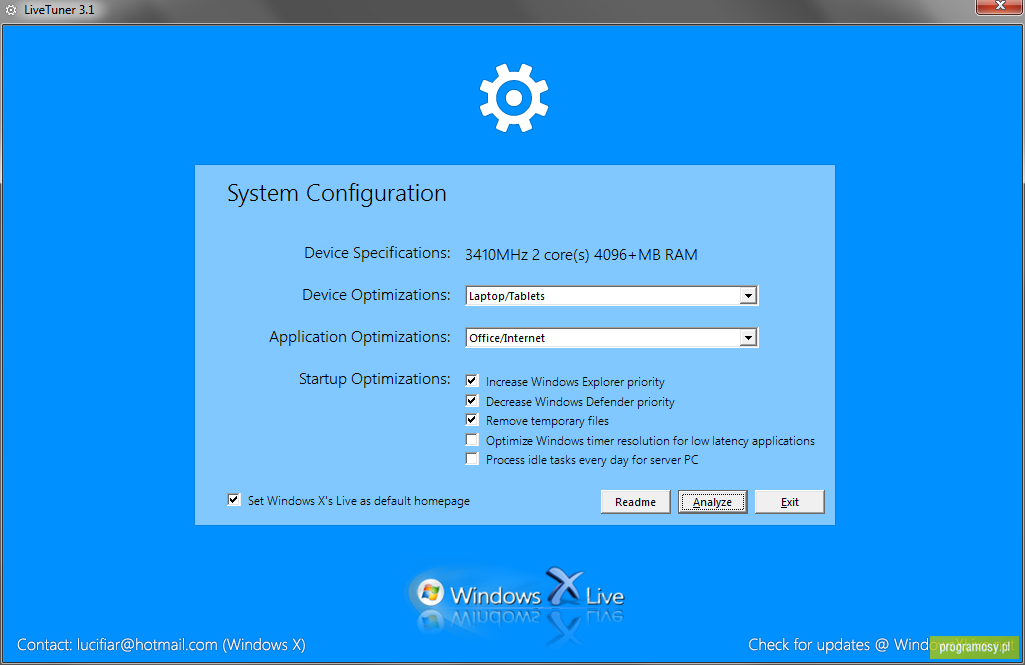The image size is (1025, 665).
Task: Open the Device Optimizations dropdown arrow
Action: pos(748,296)
